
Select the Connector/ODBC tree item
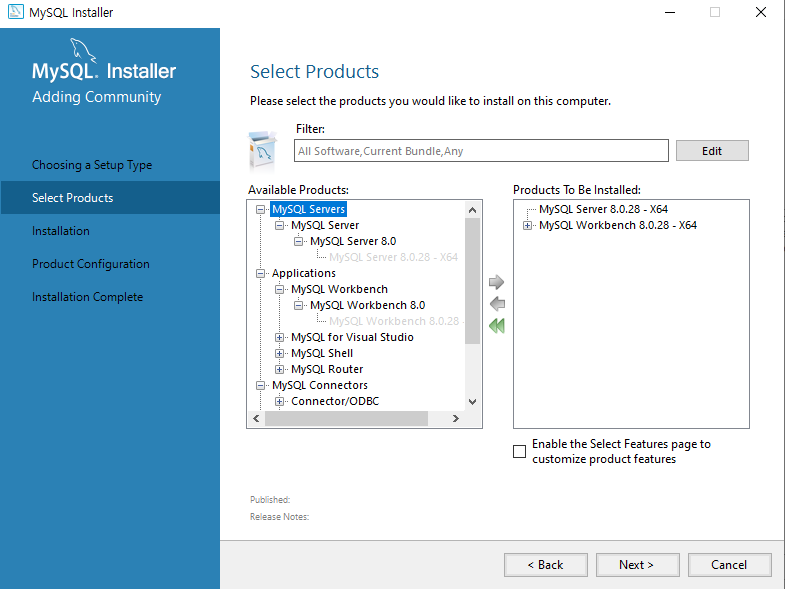tap(335, 402)
